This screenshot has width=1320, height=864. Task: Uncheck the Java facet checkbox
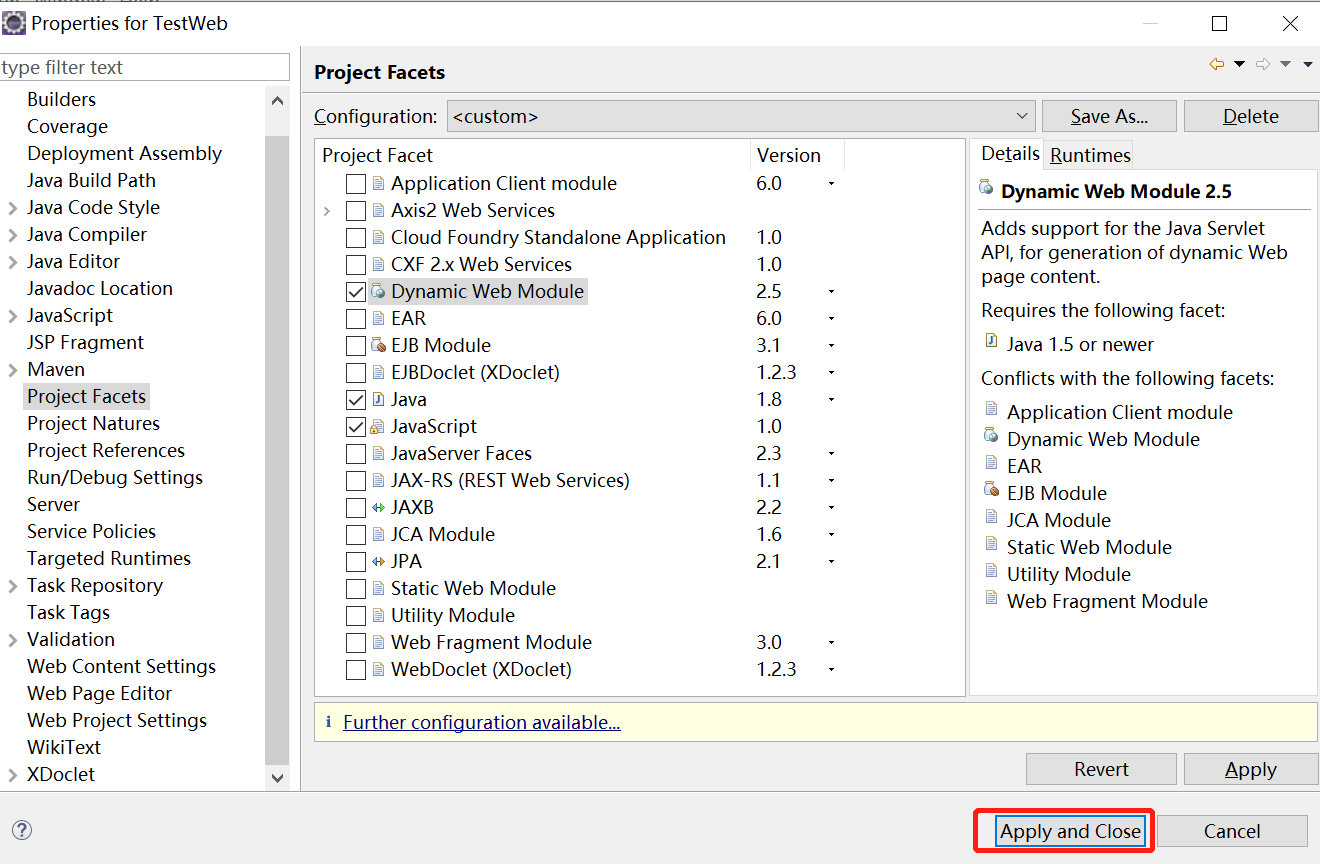355,400
